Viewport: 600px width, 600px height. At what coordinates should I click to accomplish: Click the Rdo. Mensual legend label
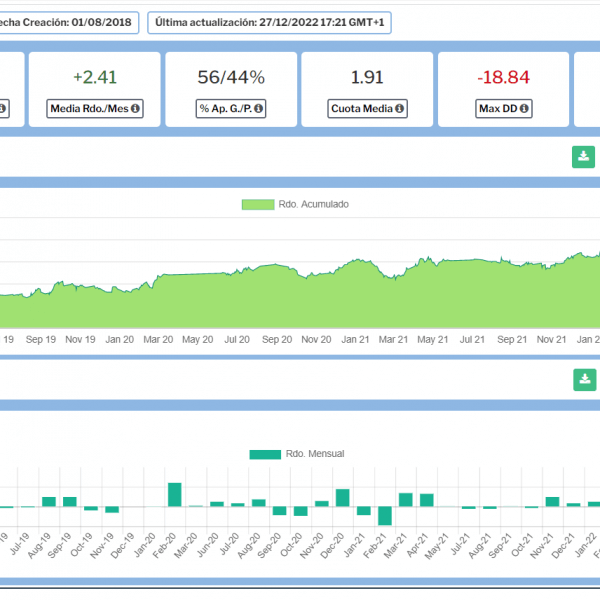315,454
